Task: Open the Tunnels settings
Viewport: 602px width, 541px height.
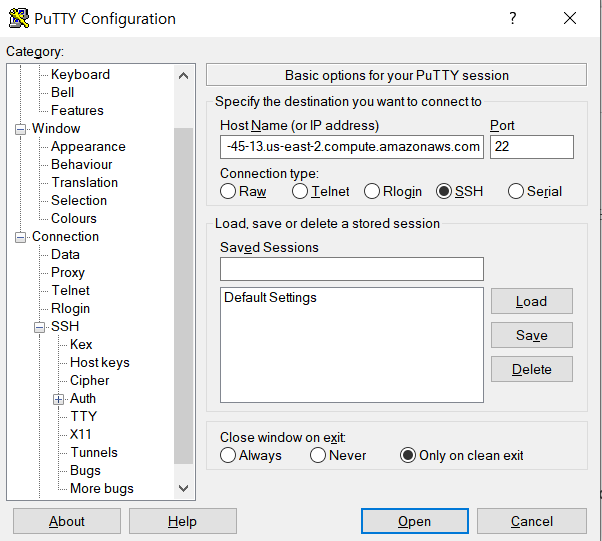Action: [94, 452]
